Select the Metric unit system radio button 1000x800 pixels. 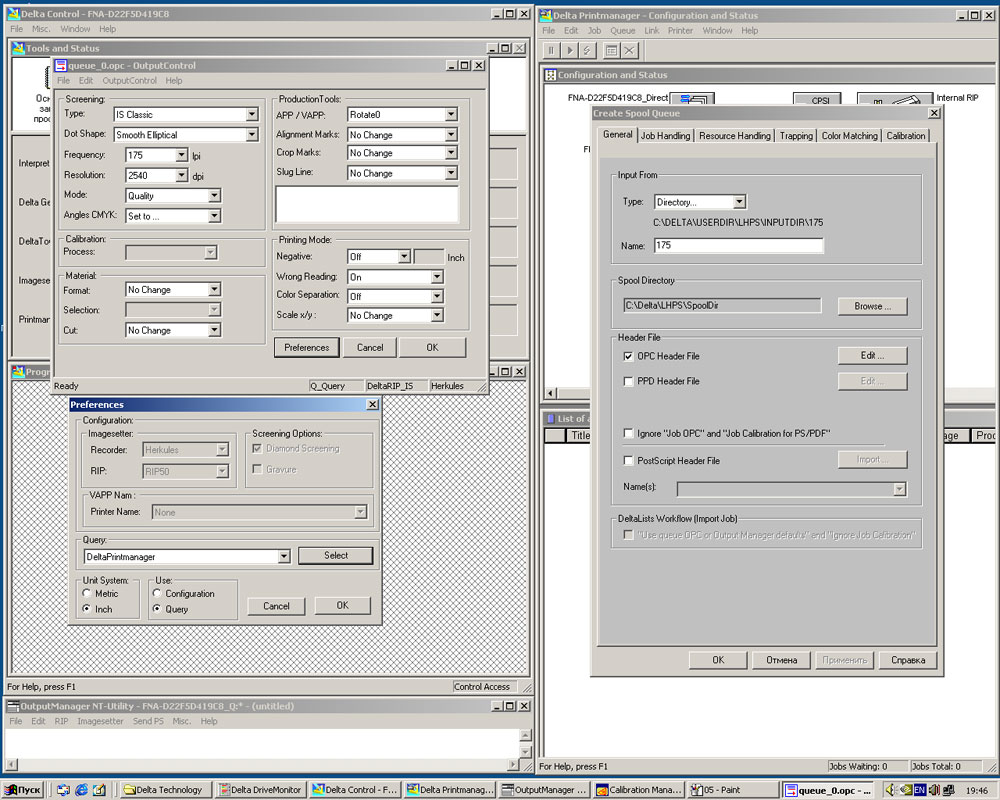click(87, 594)
